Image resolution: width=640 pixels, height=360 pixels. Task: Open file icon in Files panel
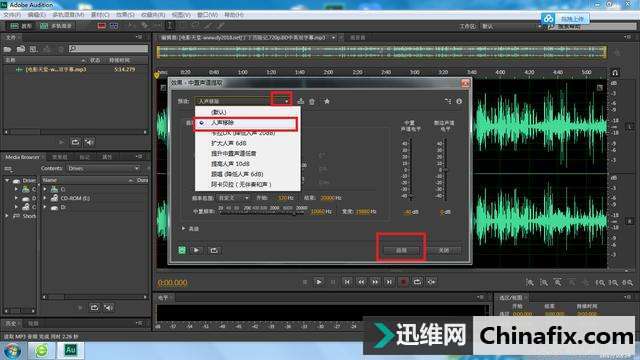(8, 49)
